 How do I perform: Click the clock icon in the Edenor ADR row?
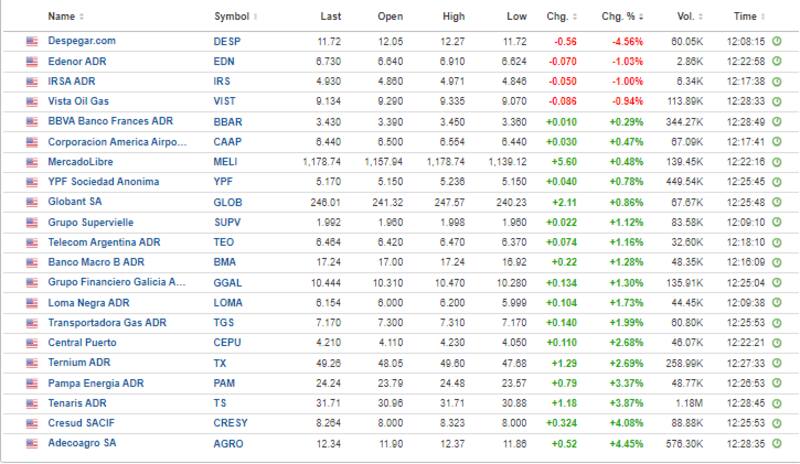(x=776, y=61)
